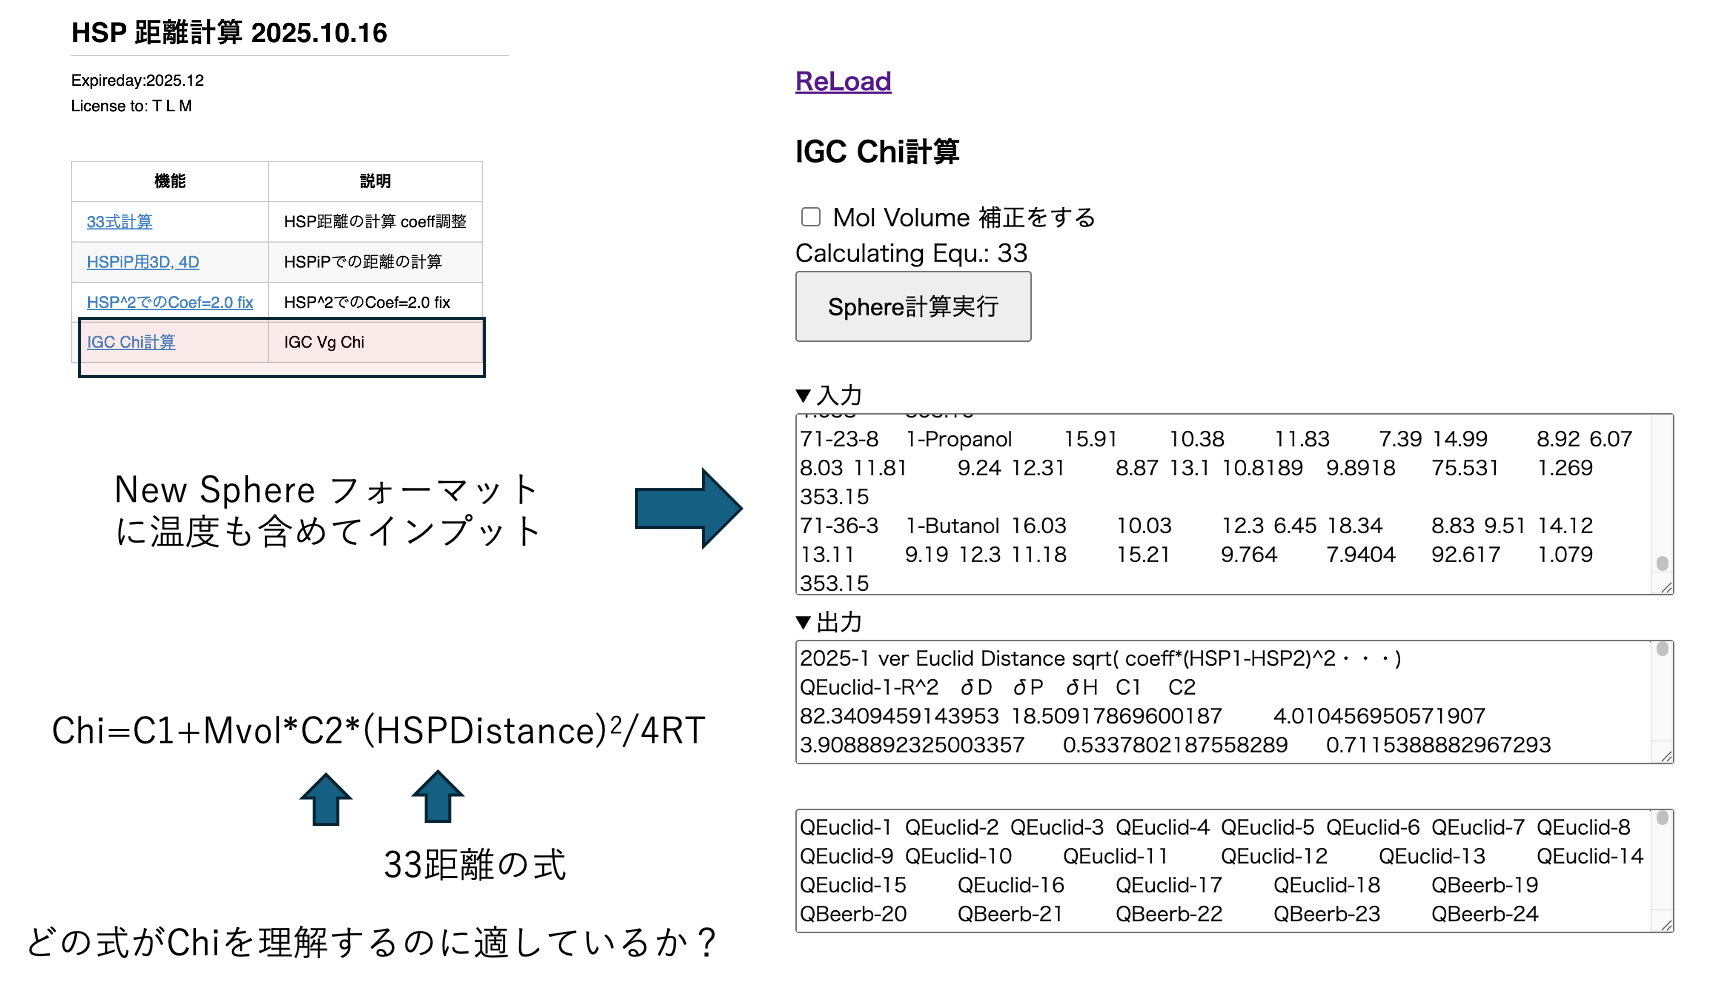Click resize handle of the QEuclid list box

1666,925
